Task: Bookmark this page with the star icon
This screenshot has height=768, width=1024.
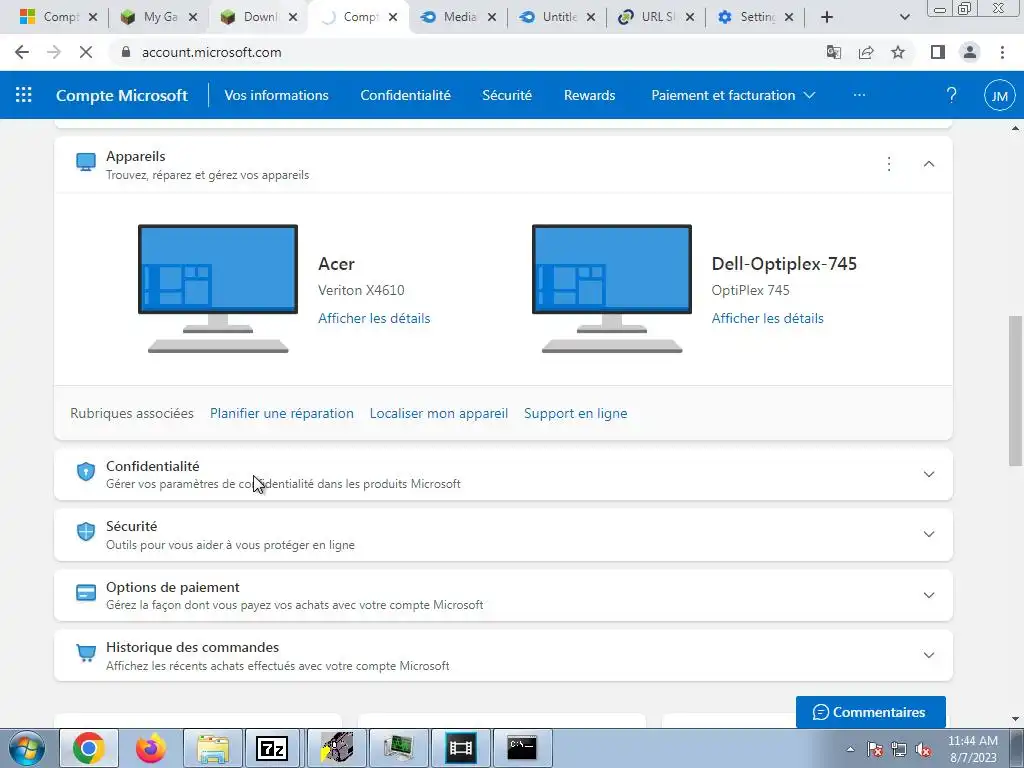Action: click(x=898, y=52)
